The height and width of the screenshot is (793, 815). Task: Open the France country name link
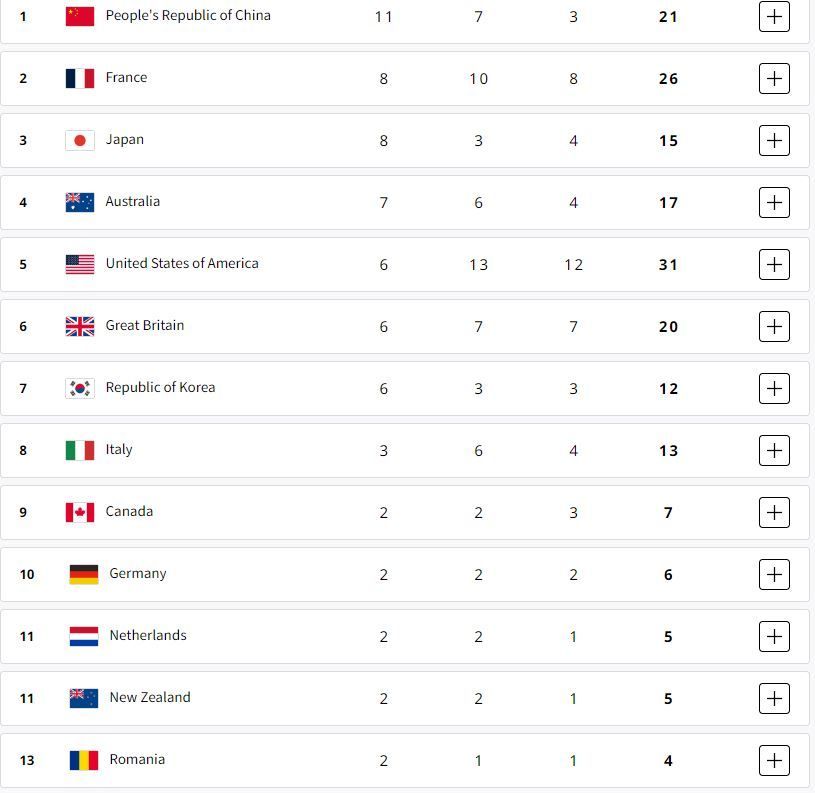tap(126, 77)
